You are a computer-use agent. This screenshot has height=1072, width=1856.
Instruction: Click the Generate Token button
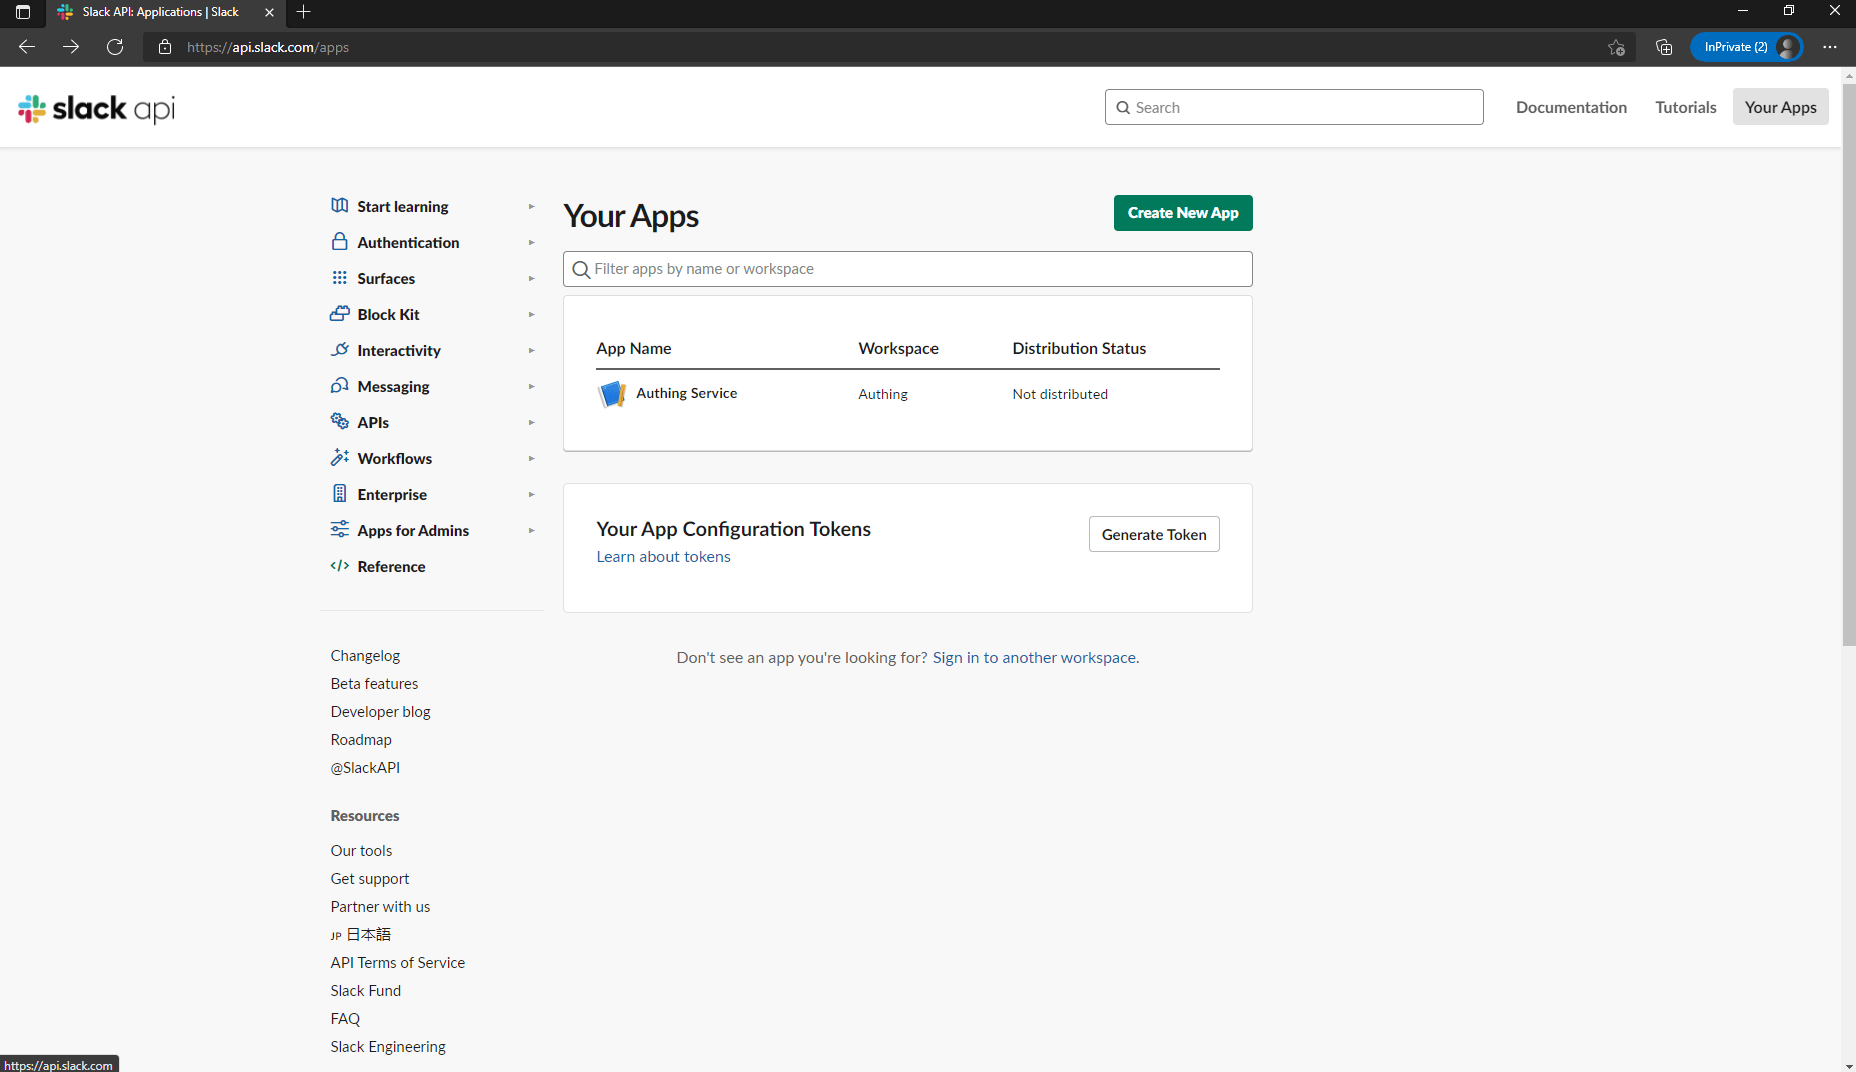1153,534
